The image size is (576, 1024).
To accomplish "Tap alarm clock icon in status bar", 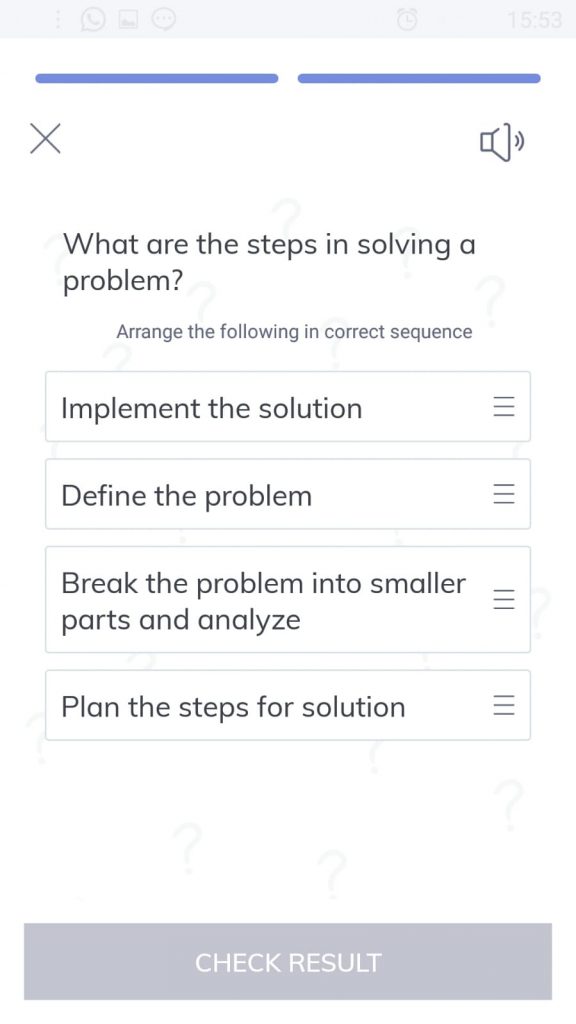I will click(x=407, y=20).
